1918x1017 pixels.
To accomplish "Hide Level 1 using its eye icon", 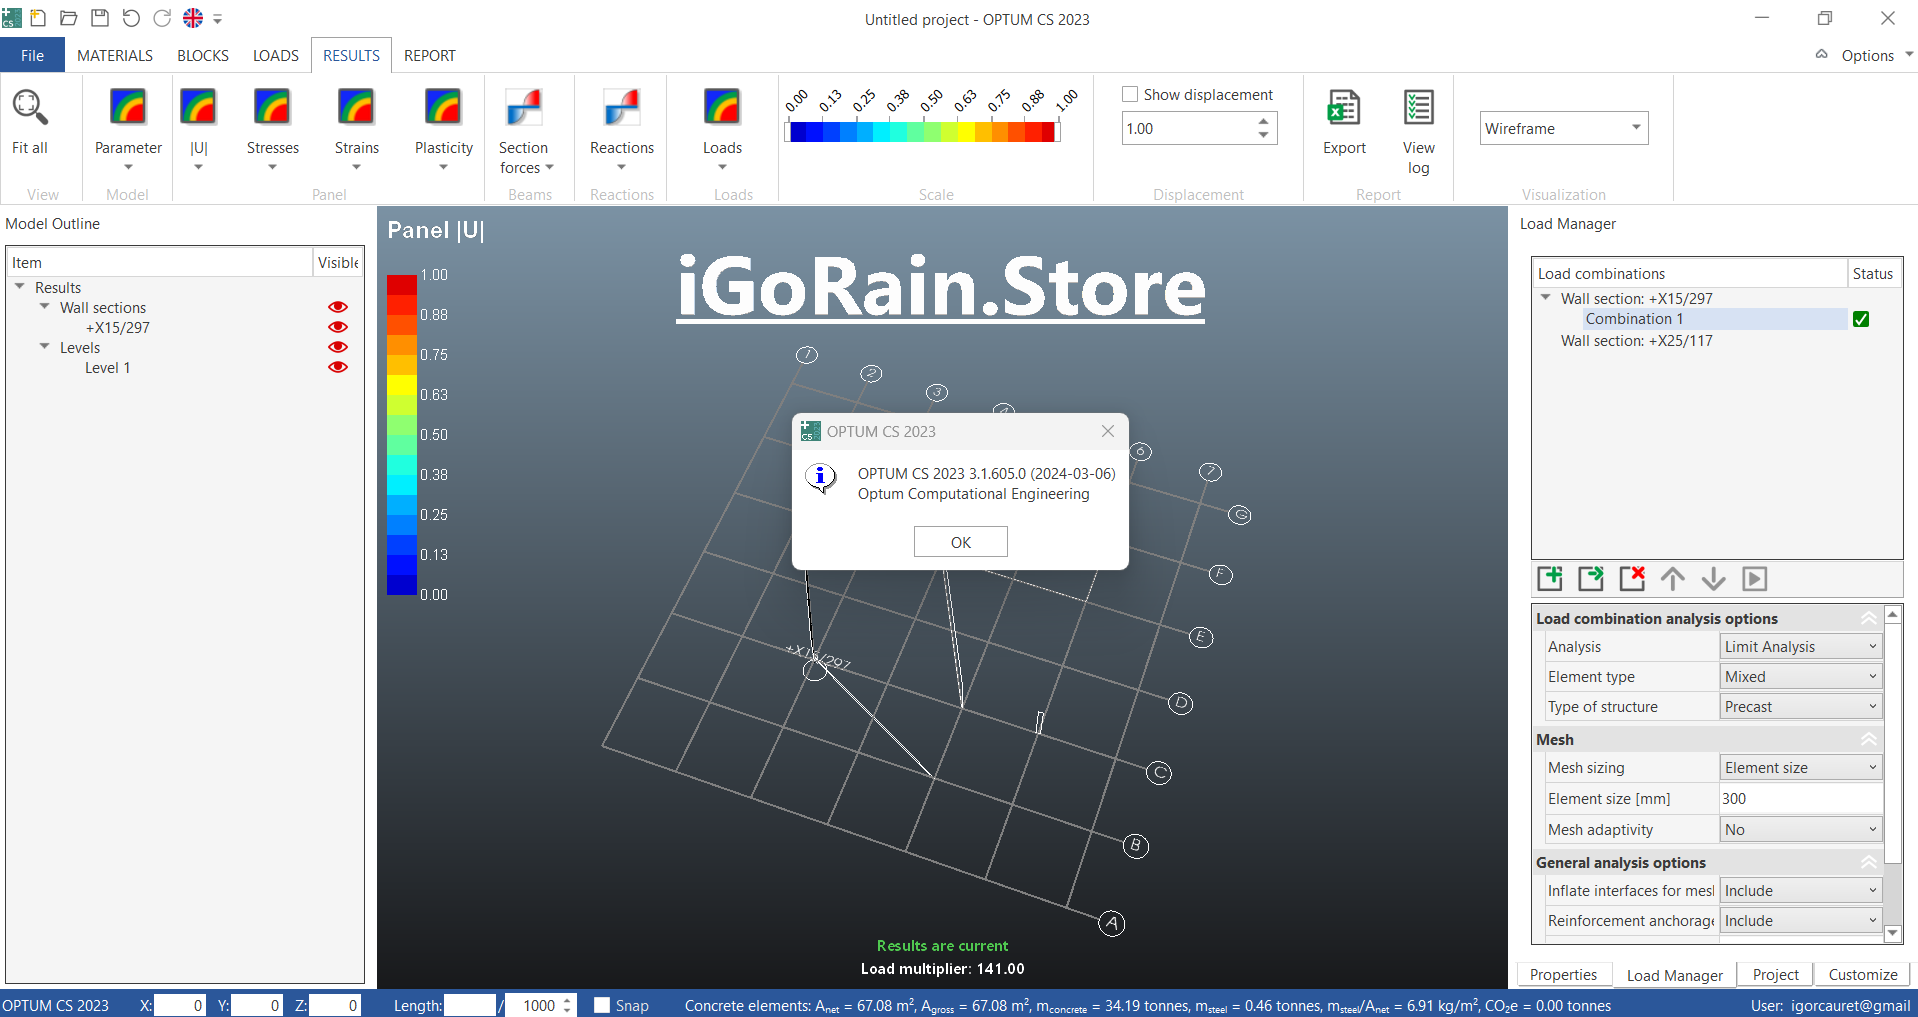I will click(x=338, y=367).
